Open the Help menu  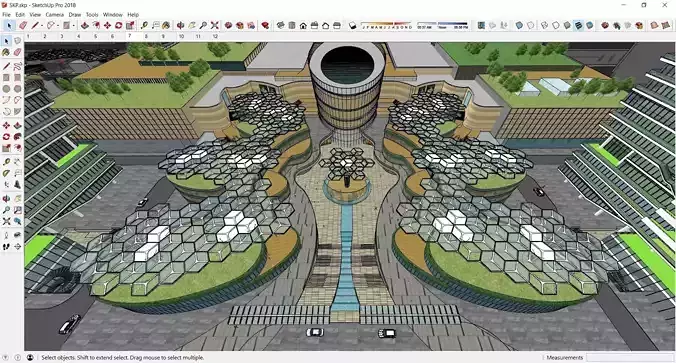pyautogui.click(x=133, y=15)
